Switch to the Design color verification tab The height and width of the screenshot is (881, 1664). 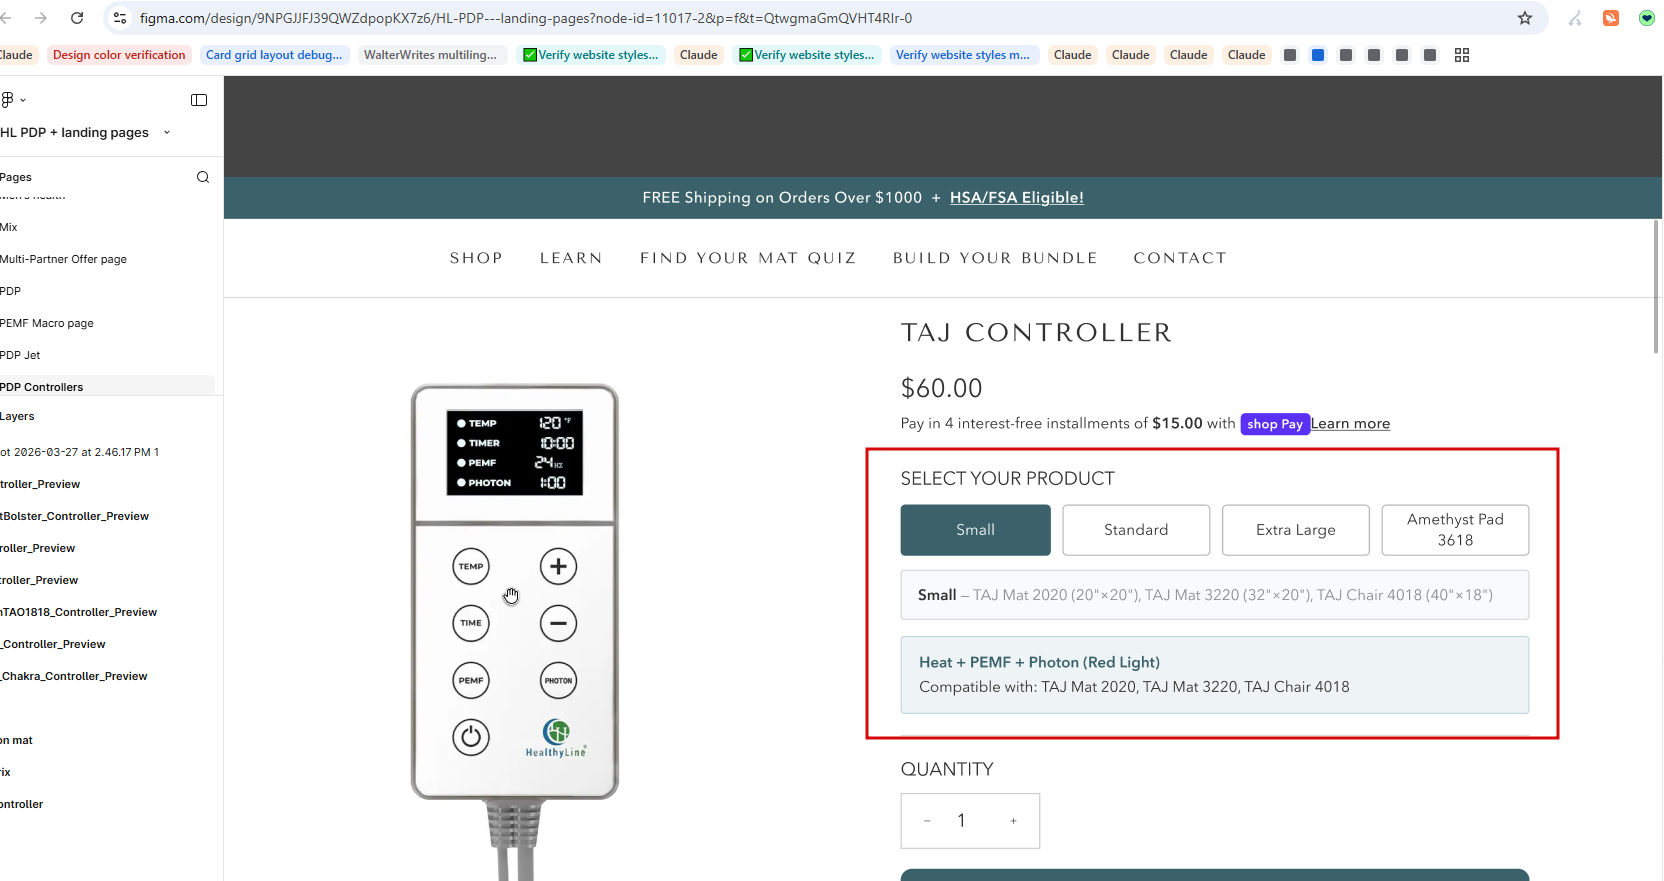[x=119, y=55]
